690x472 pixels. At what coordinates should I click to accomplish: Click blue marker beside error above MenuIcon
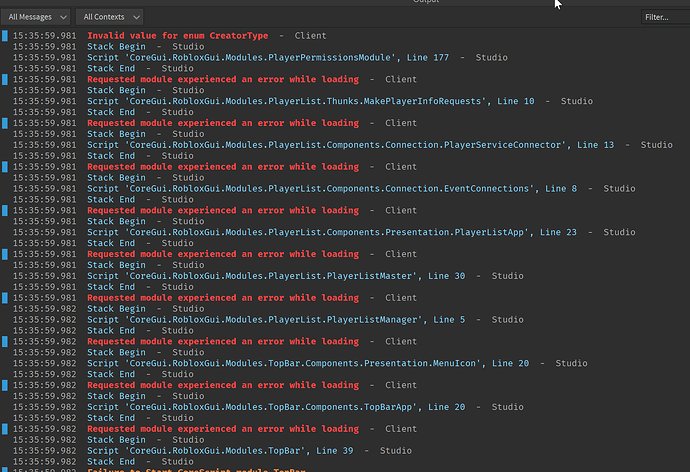click(x=5, y=341)
